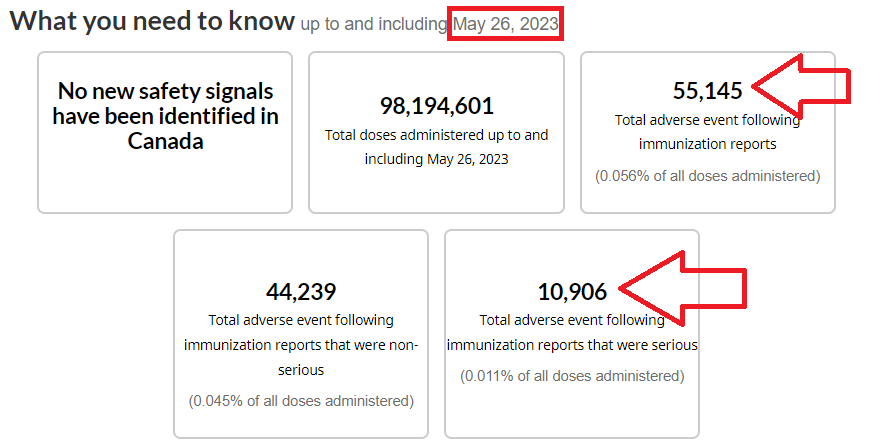
Task: Click 'immunization reports' line in the 55,145 card
Action: click(x=708, y=144)
